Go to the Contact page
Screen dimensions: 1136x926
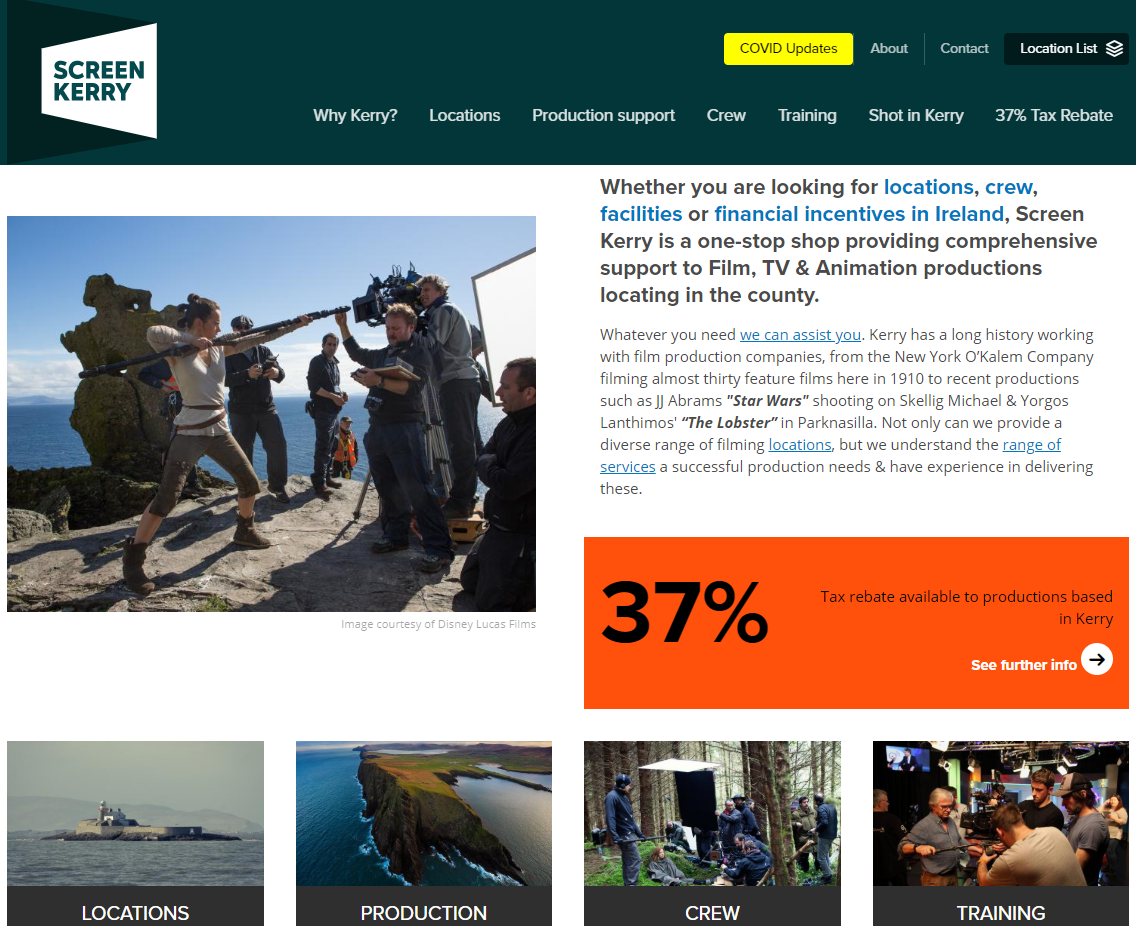(x=964, y=49)
